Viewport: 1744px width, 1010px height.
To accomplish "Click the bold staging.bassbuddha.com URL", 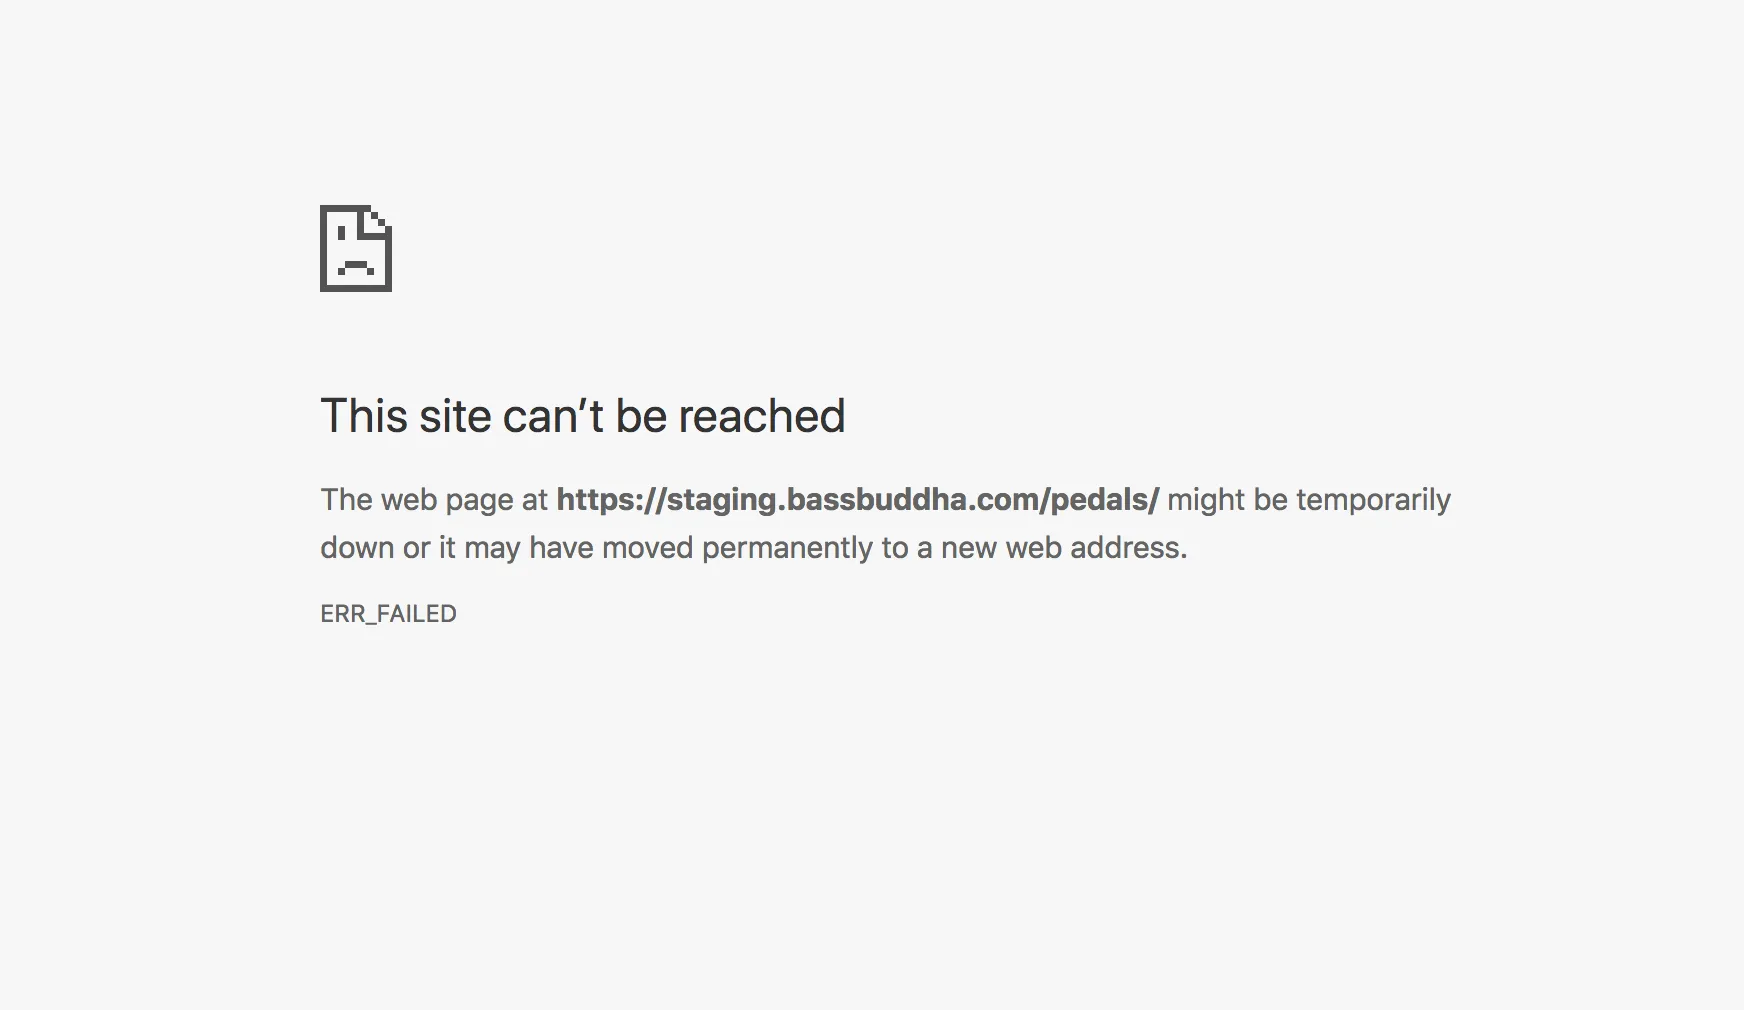I will pyautogui.click(x=857, y=499).
